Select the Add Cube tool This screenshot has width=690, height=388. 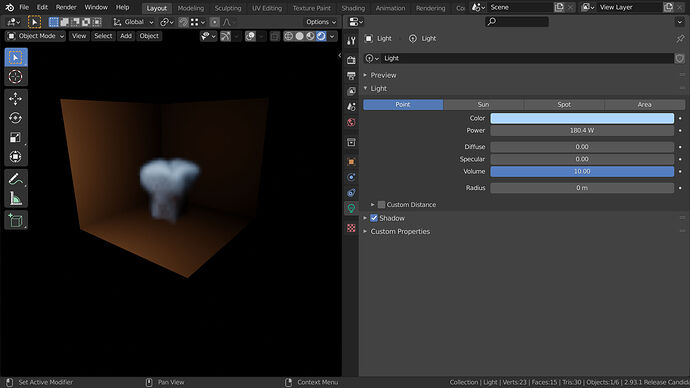pyautogui.click(x=16, y=220)
